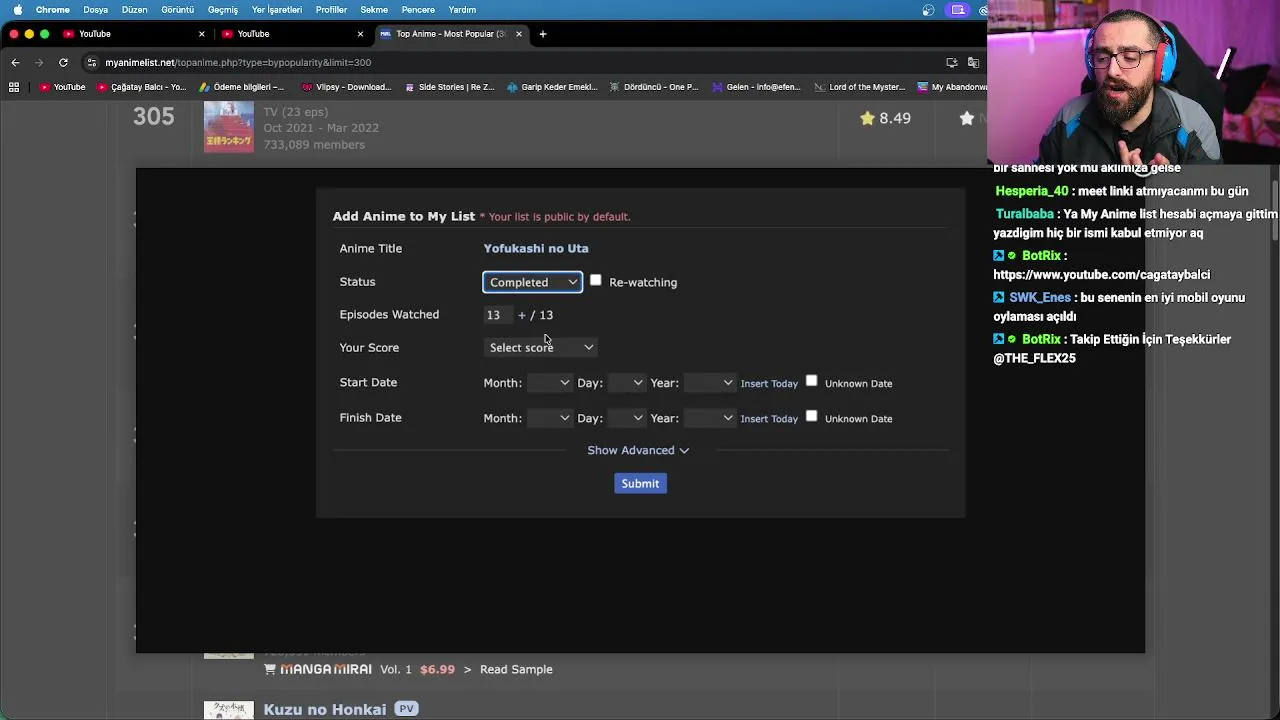Viewport: 1280px width, 720px height.
Task: Select the Top Anime - Most Popular tab
Action: point(450,34)
